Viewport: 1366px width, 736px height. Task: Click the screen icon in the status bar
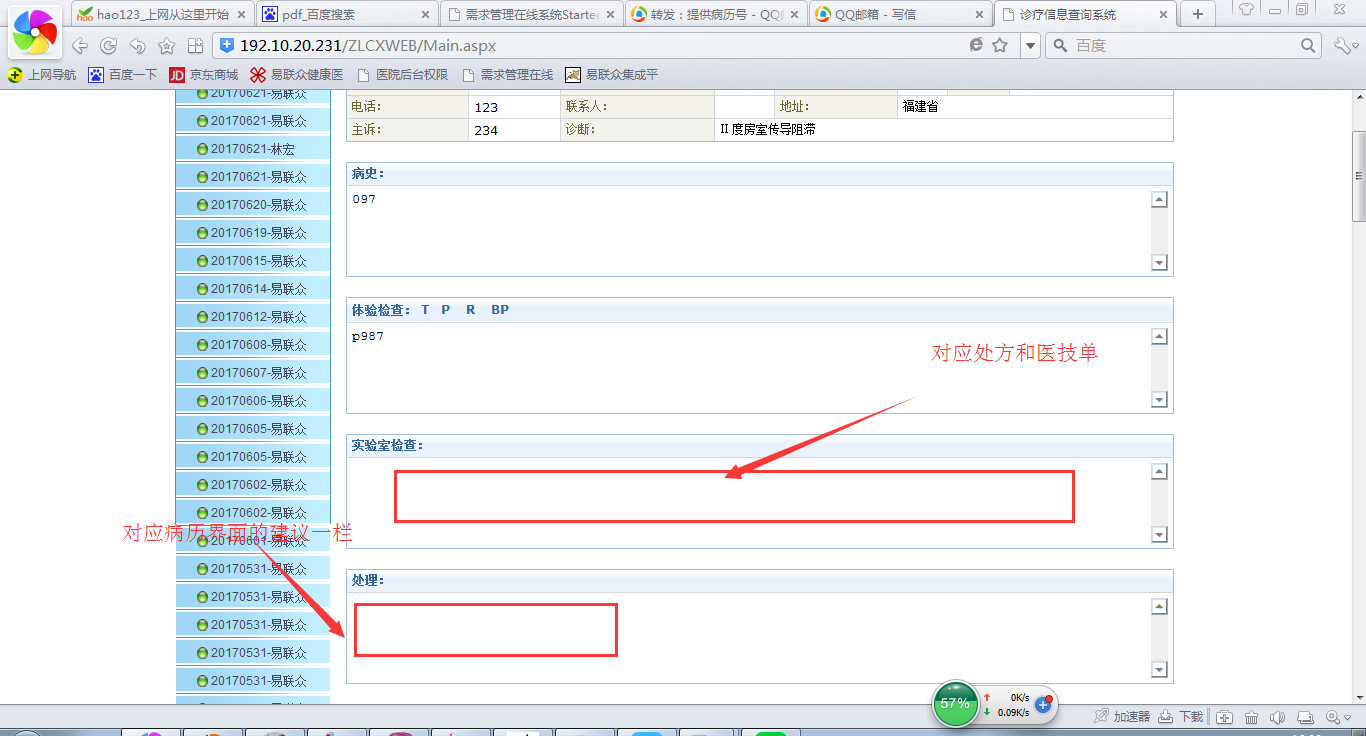(x=1305, y=717)
